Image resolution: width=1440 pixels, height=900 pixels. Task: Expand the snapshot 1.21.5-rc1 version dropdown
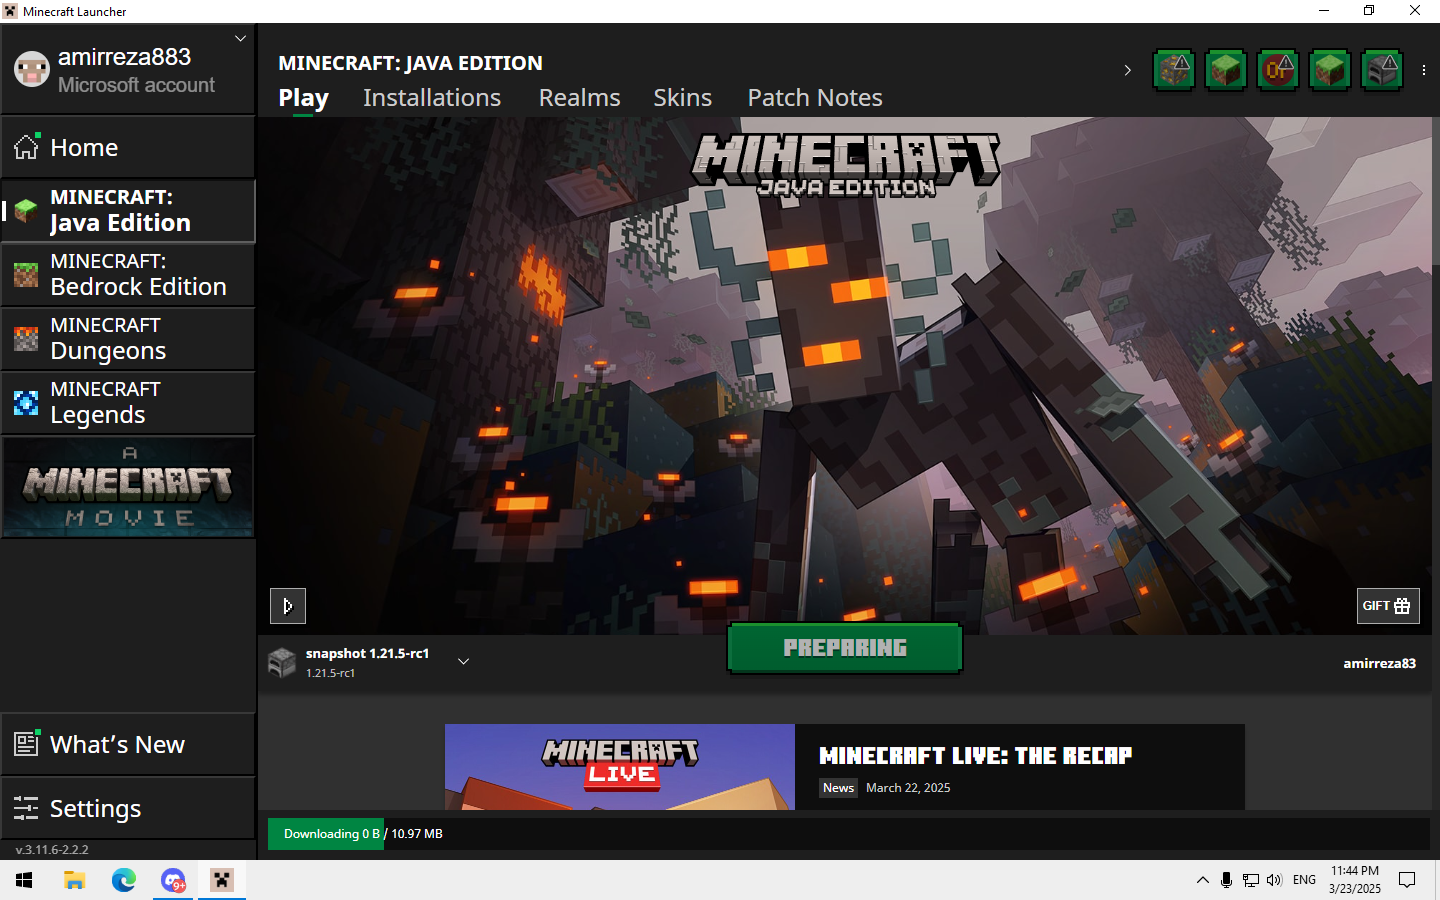[x=463, y=661]
